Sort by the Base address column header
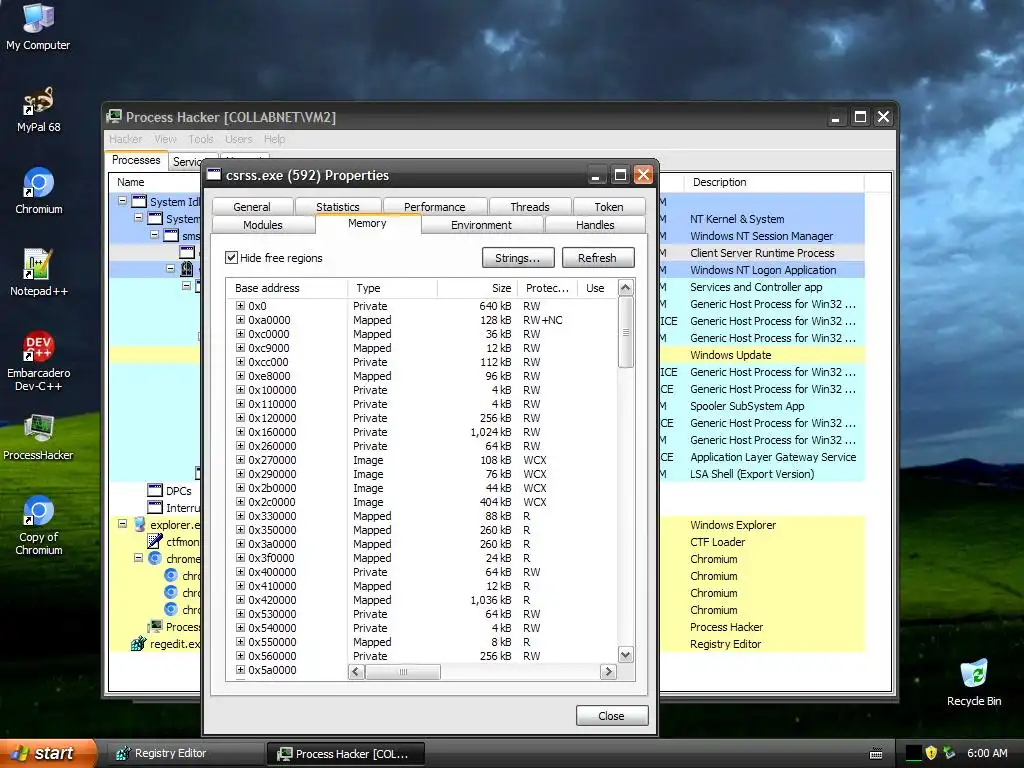 287,288
